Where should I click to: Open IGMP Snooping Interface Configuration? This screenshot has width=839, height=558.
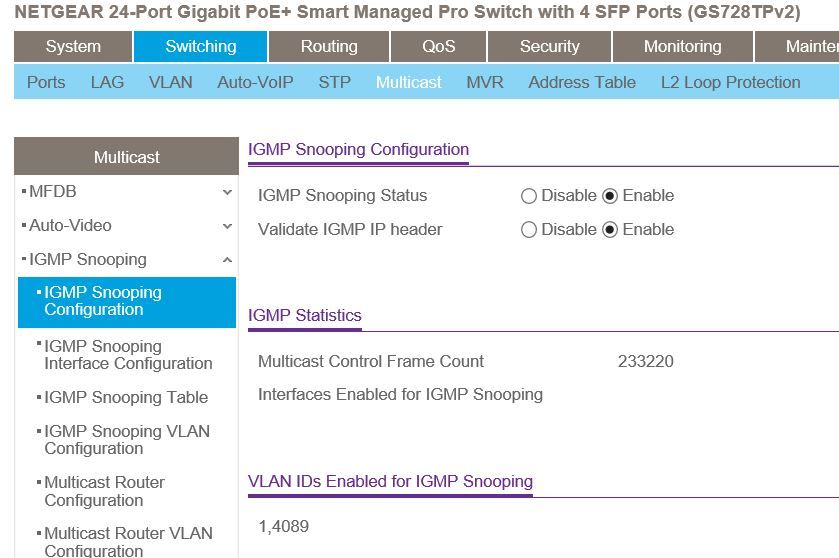tap(127, 355)
